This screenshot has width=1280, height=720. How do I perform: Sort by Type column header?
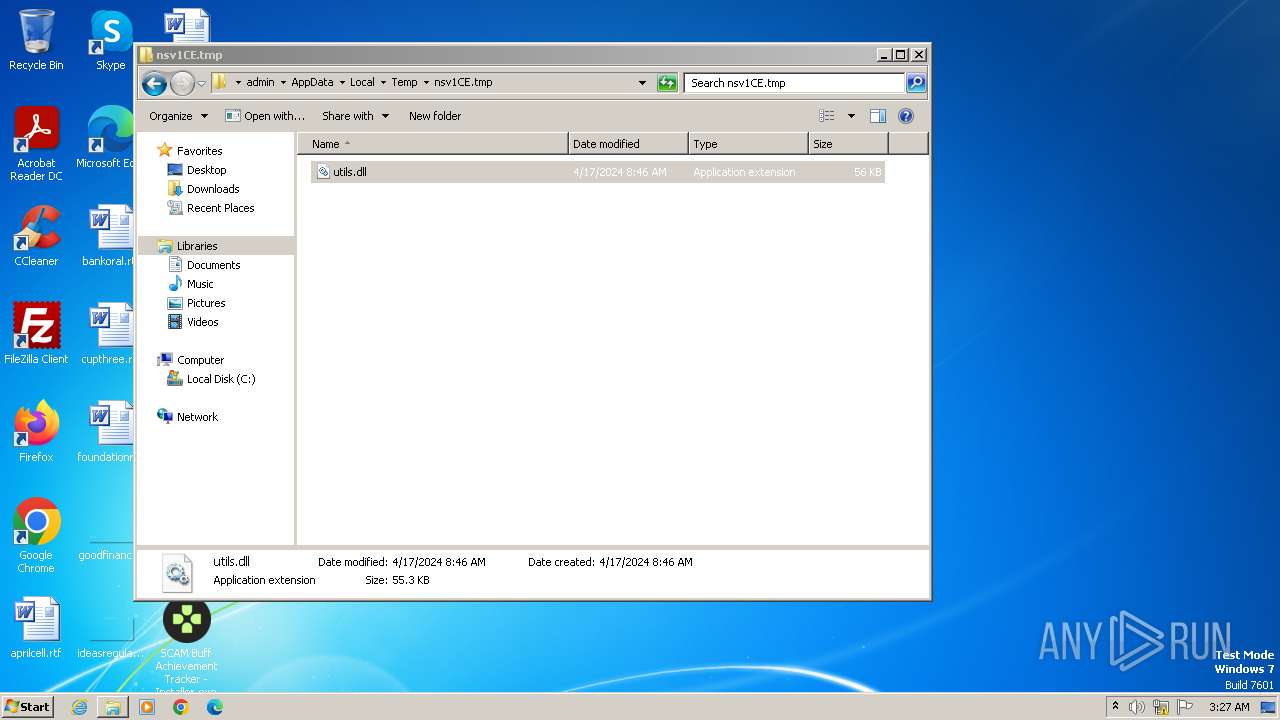click(x=748, y=144)
